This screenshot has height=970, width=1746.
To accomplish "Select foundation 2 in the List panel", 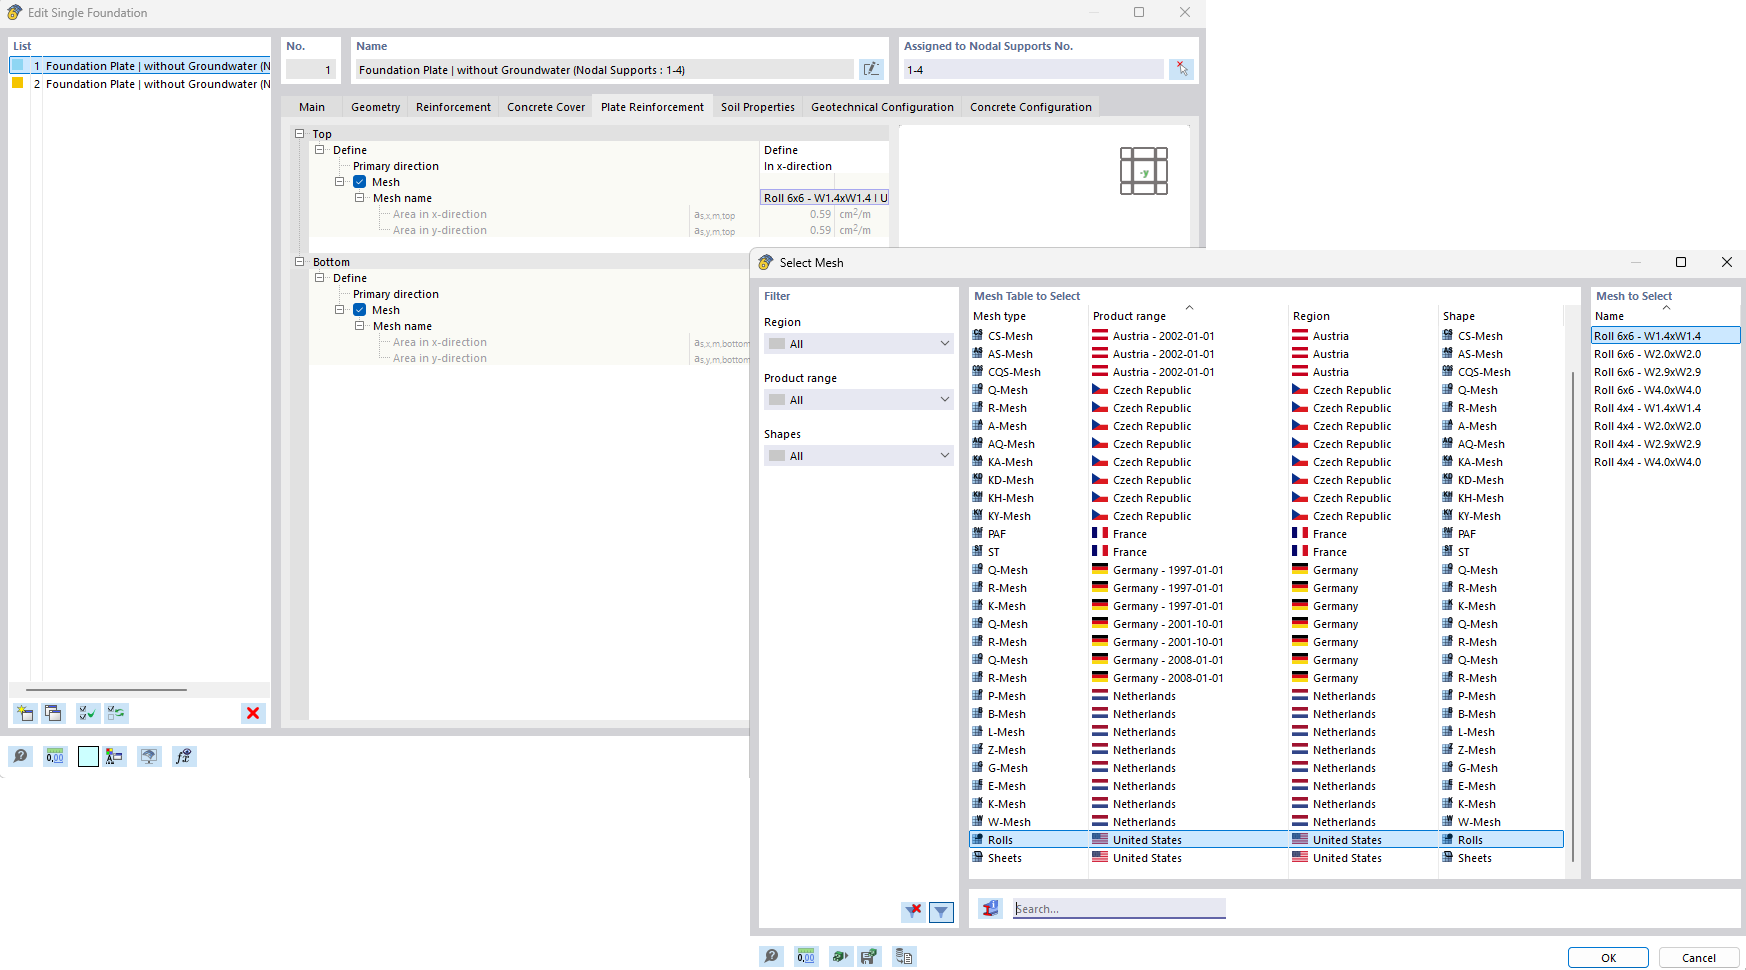I will [140, 84].
